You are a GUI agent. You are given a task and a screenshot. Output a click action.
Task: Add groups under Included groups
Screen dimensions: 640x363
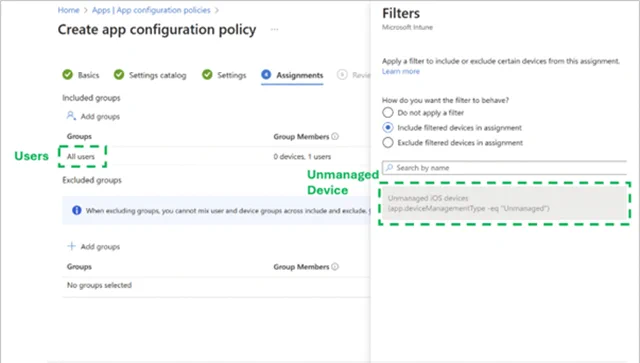pos(100,117)
